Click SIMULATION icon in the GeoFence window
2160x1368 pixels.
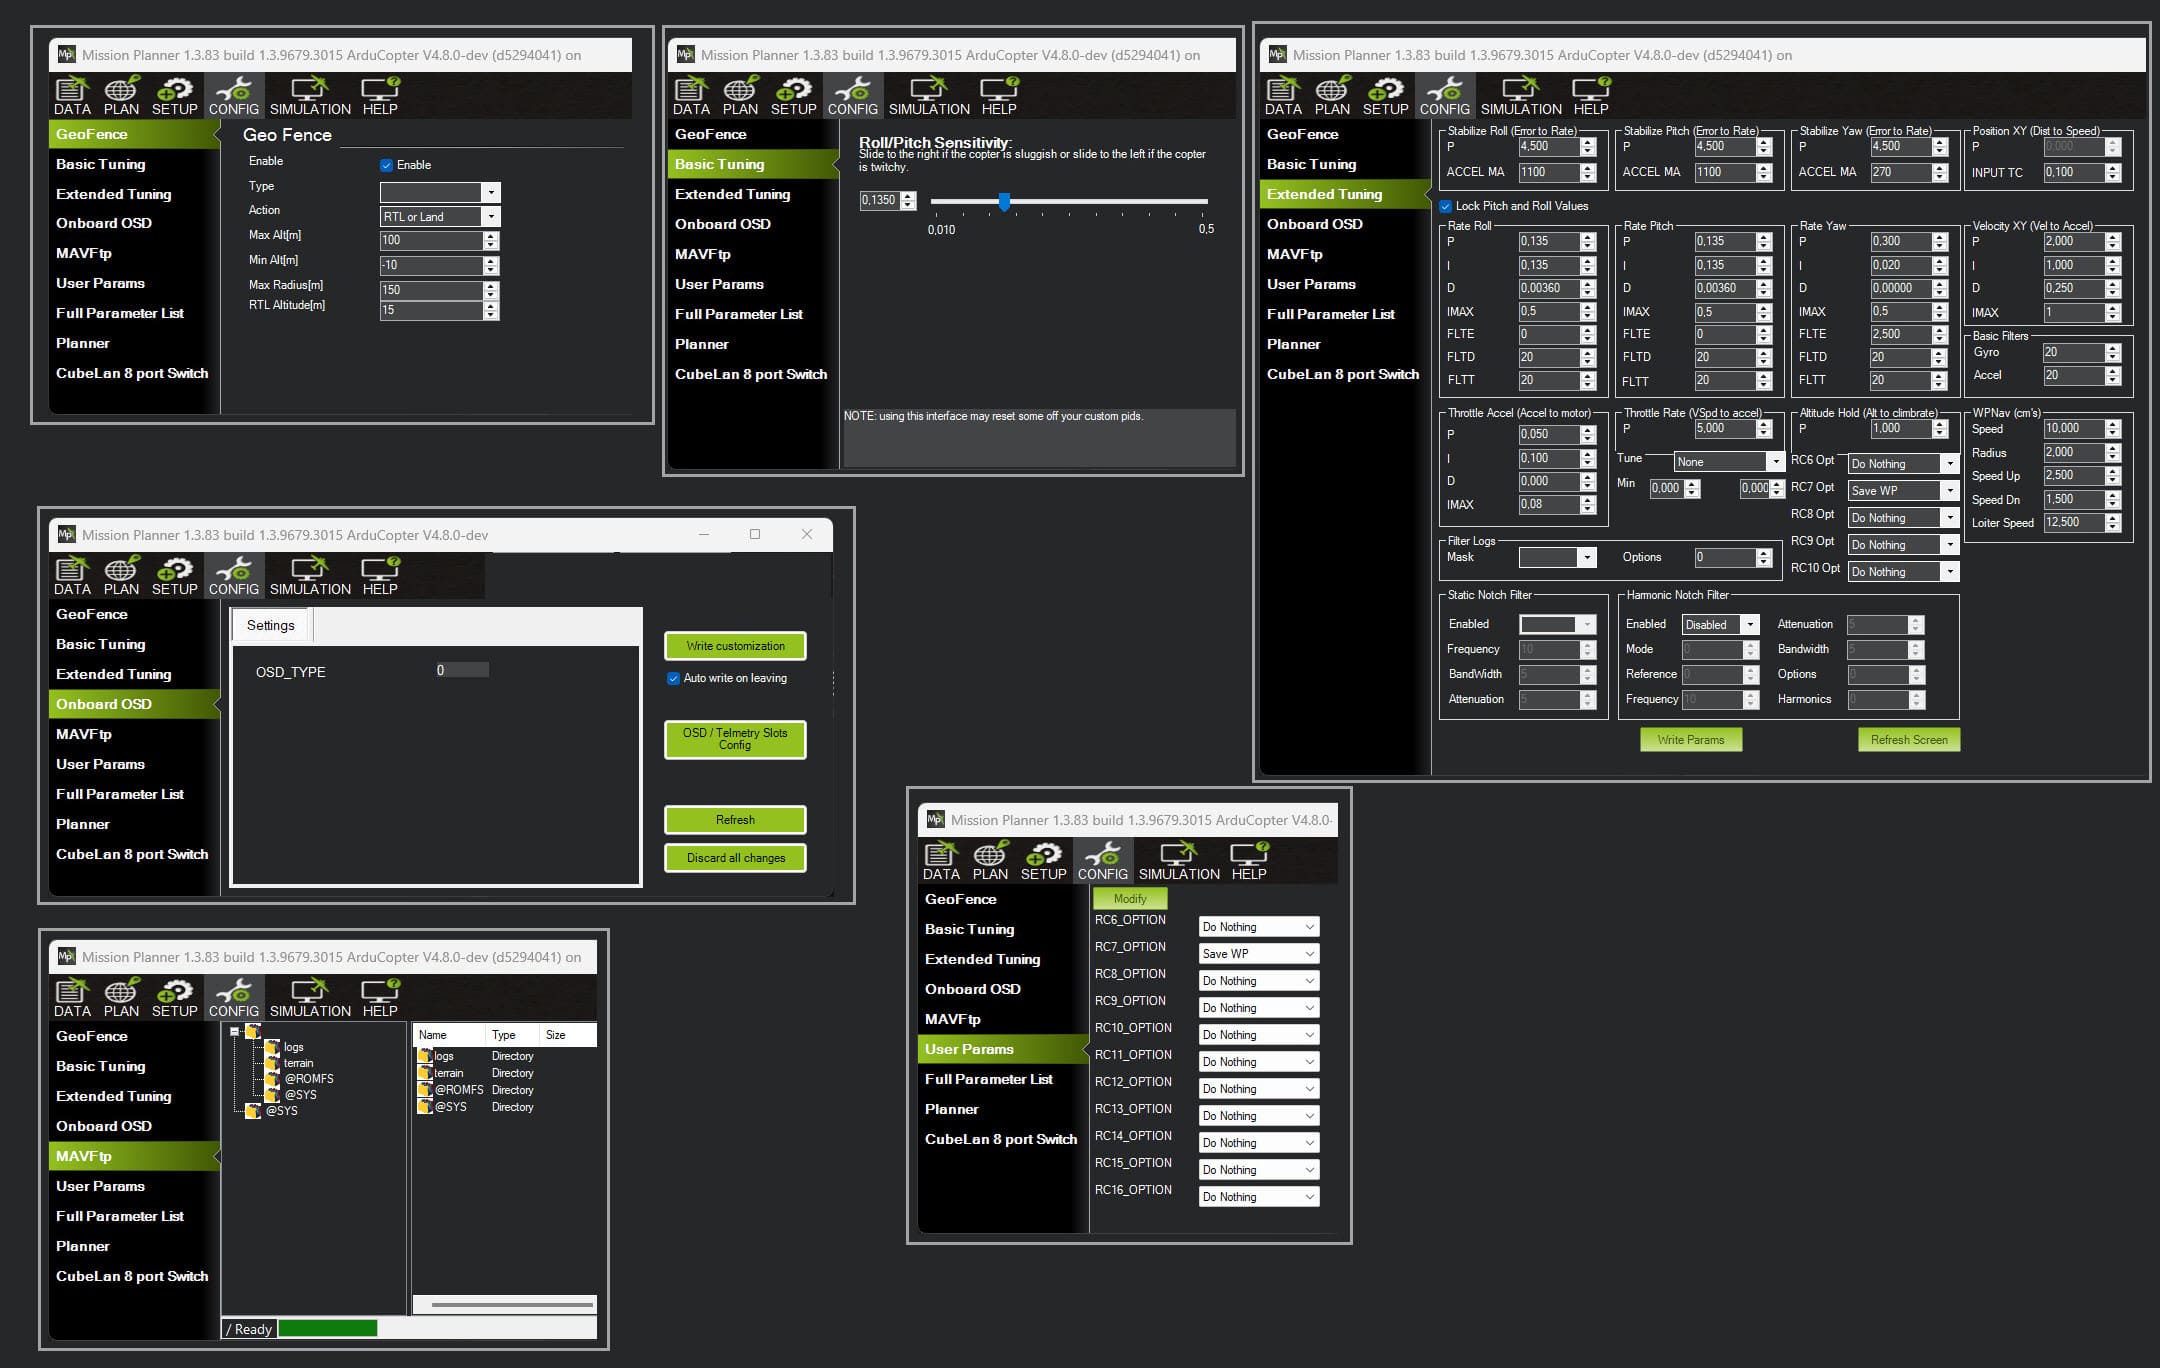tap(310, 96)
